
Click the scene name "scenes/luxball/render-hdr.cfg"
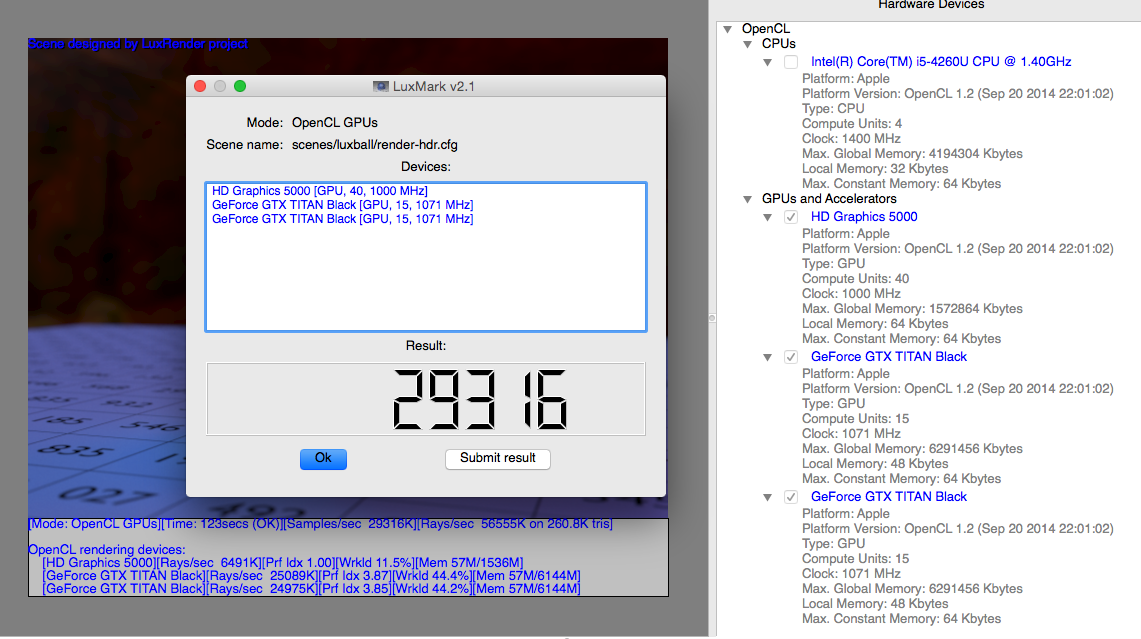(x=375, y=145)
